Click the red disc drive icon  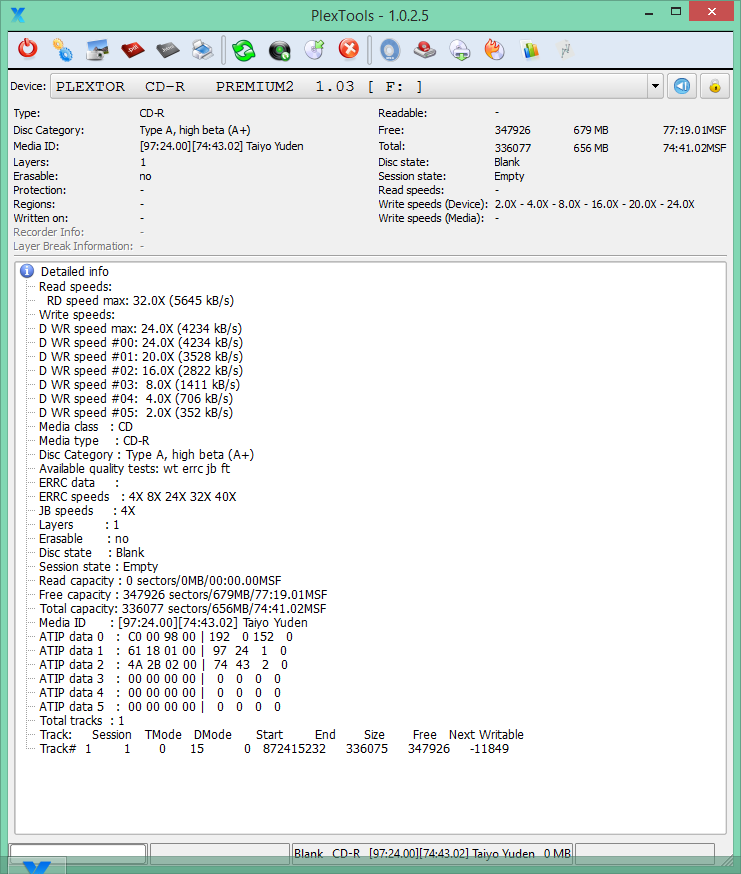coord(425,50)
